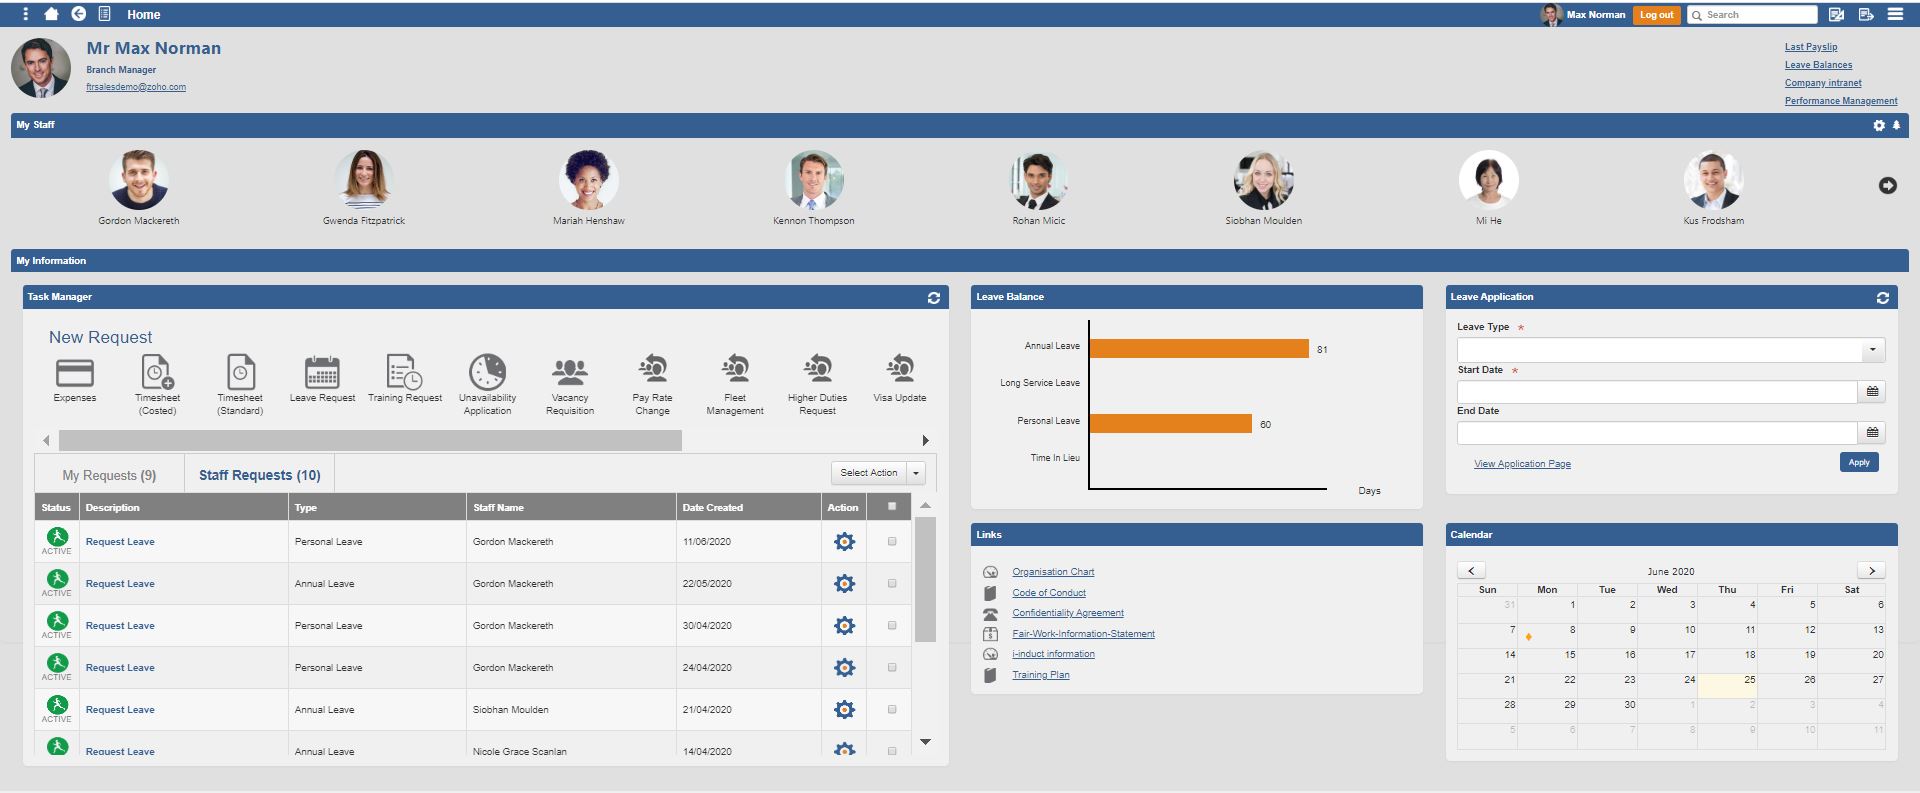This screenshot has height=793, width=1920.
Task: Switch to Staff Requests (10) tab
Action: pyautogui.click(x=259, y=476)
